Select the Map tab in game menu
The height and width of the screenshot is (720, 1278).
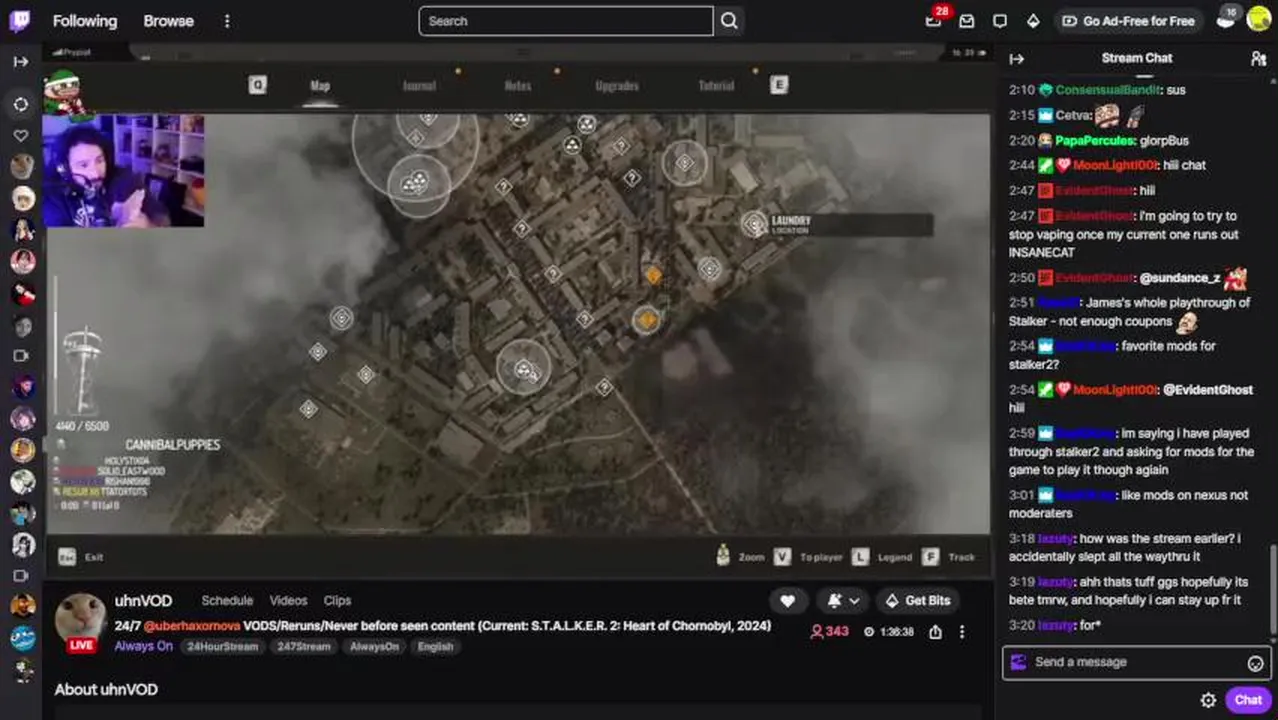pyautogui.click(x=320, y=86)
